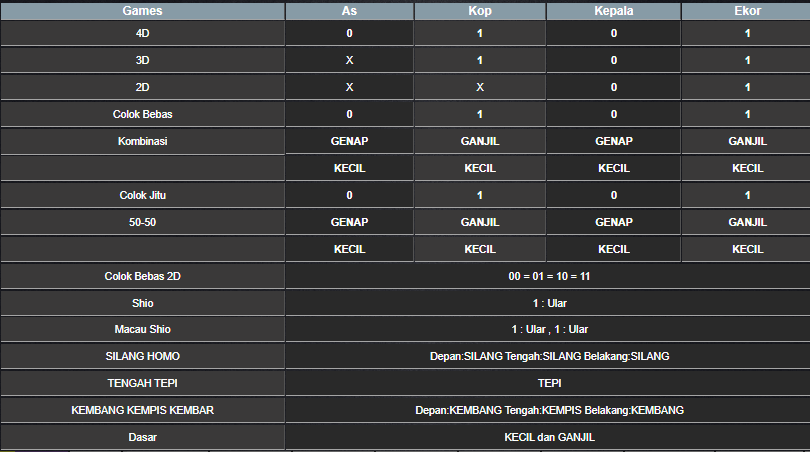Click GANJIL under Ekor in Kombinasi row
The height and width of the screenshot is (452, 810).
pyautogui.click(x=747, y=141)
